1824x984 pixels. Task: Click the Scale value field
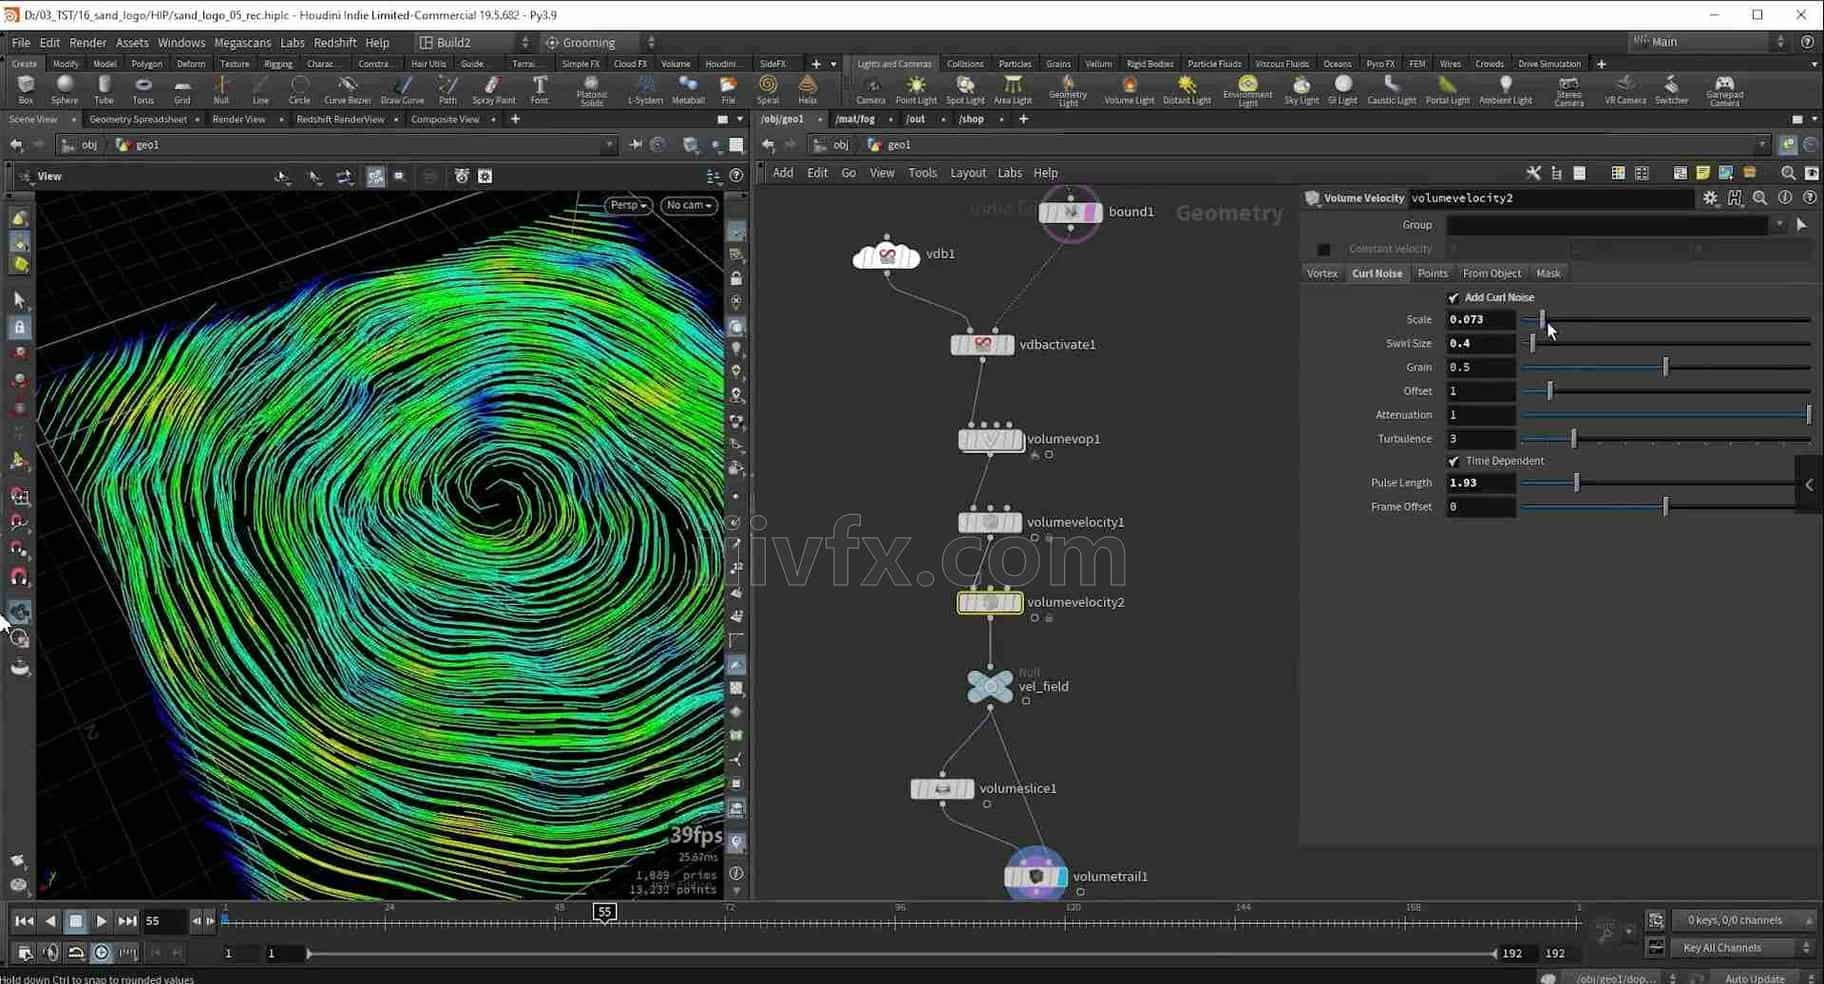(1481, 320)
